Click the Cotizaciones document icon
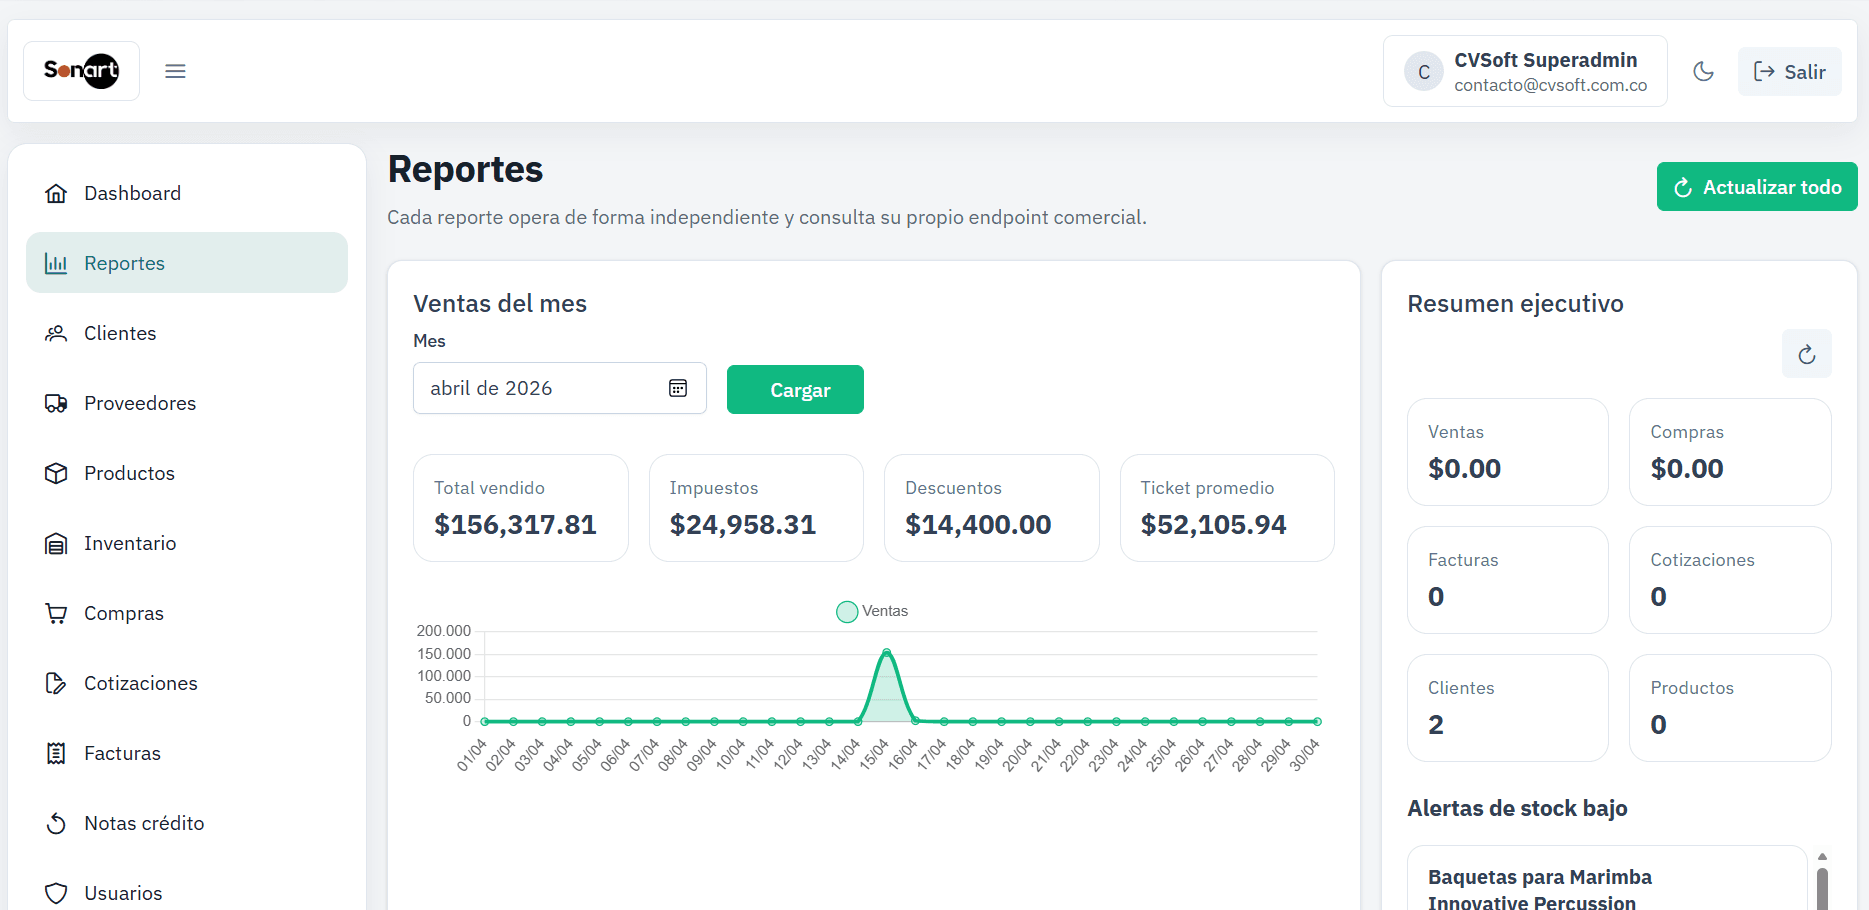The width and height of the screenshot is (1869, 910). tap(56, 683)
